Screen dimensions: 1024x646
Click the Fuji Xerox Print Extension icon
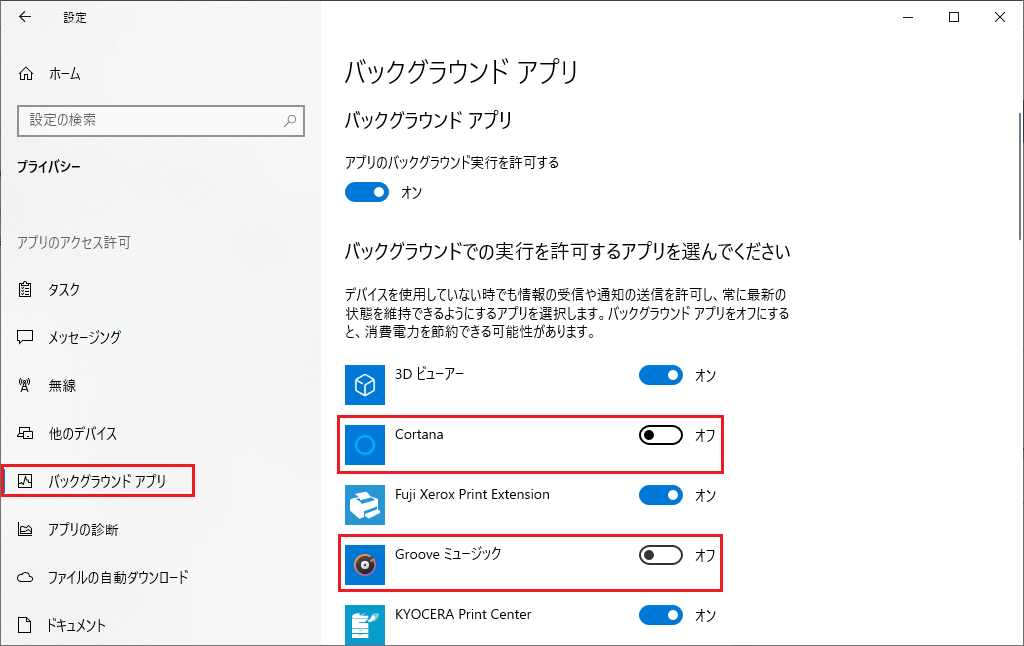tap(365, 505)
